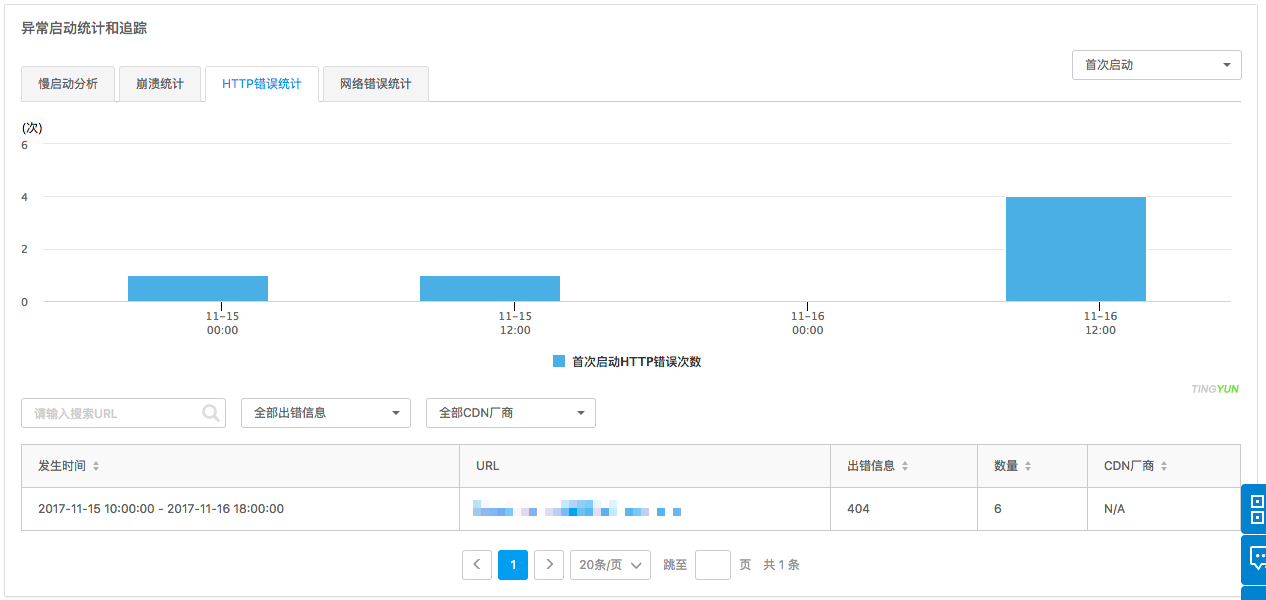Expand the 全部出错信息 filter dropdown
Viewport: 1266px width, 600px height.
point(325,413)
